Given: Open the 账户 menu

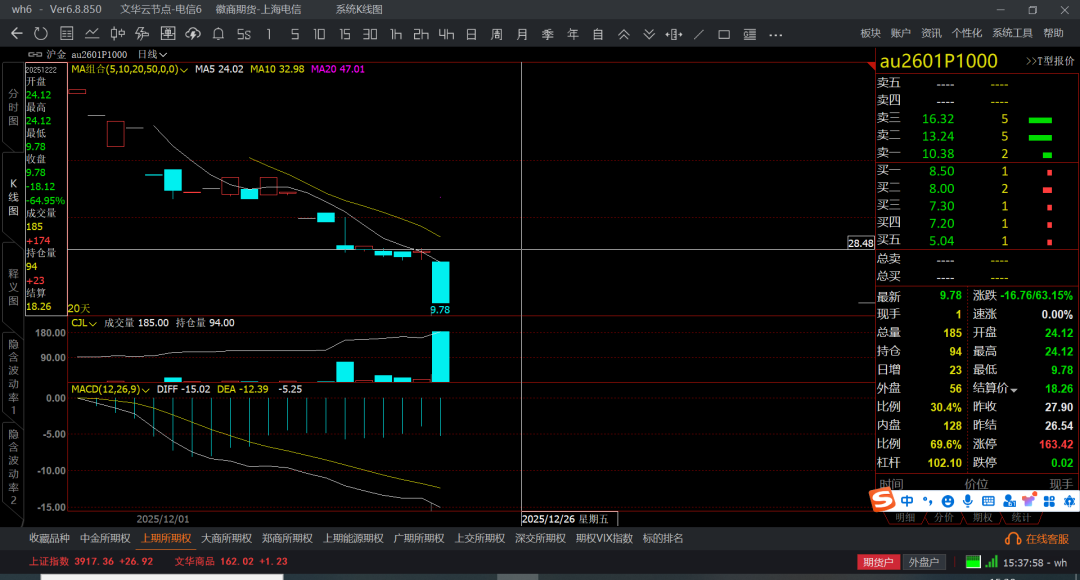Looking at the screenshot, I should point(901,33).
